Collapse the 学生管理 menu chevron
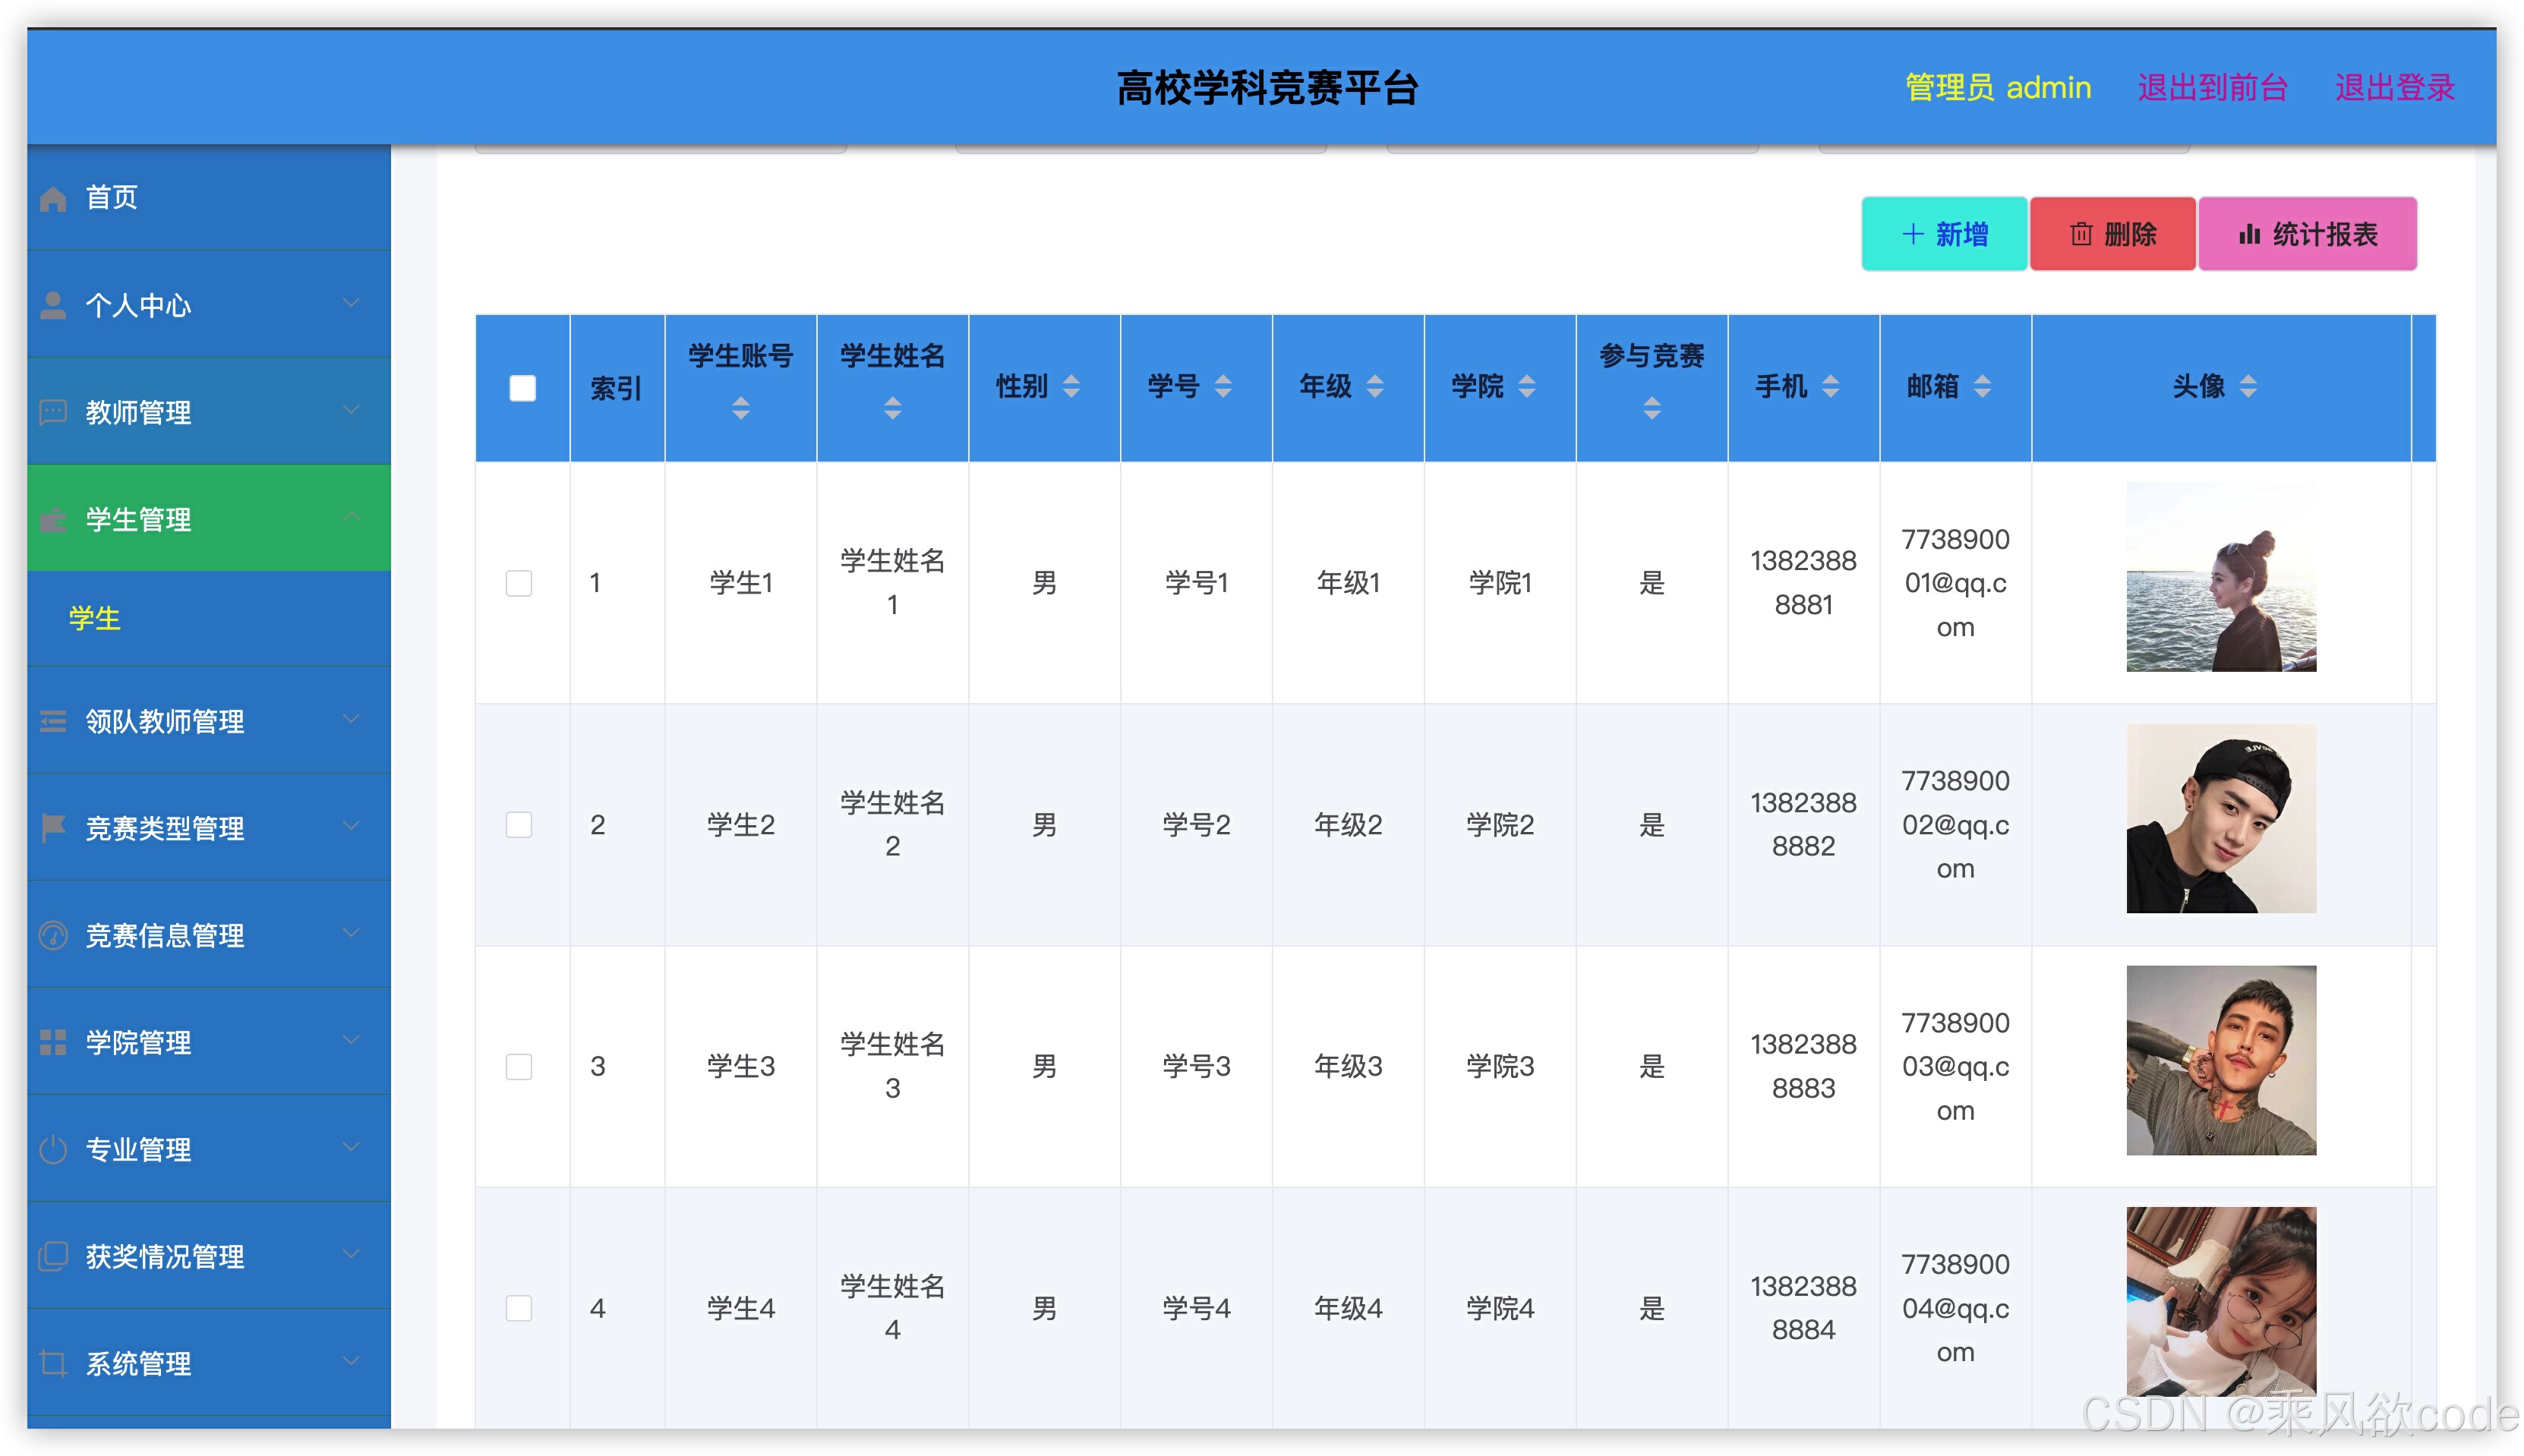Image resolution: width=2524 pixels, height=1456 pixels. tap(351, 518)
